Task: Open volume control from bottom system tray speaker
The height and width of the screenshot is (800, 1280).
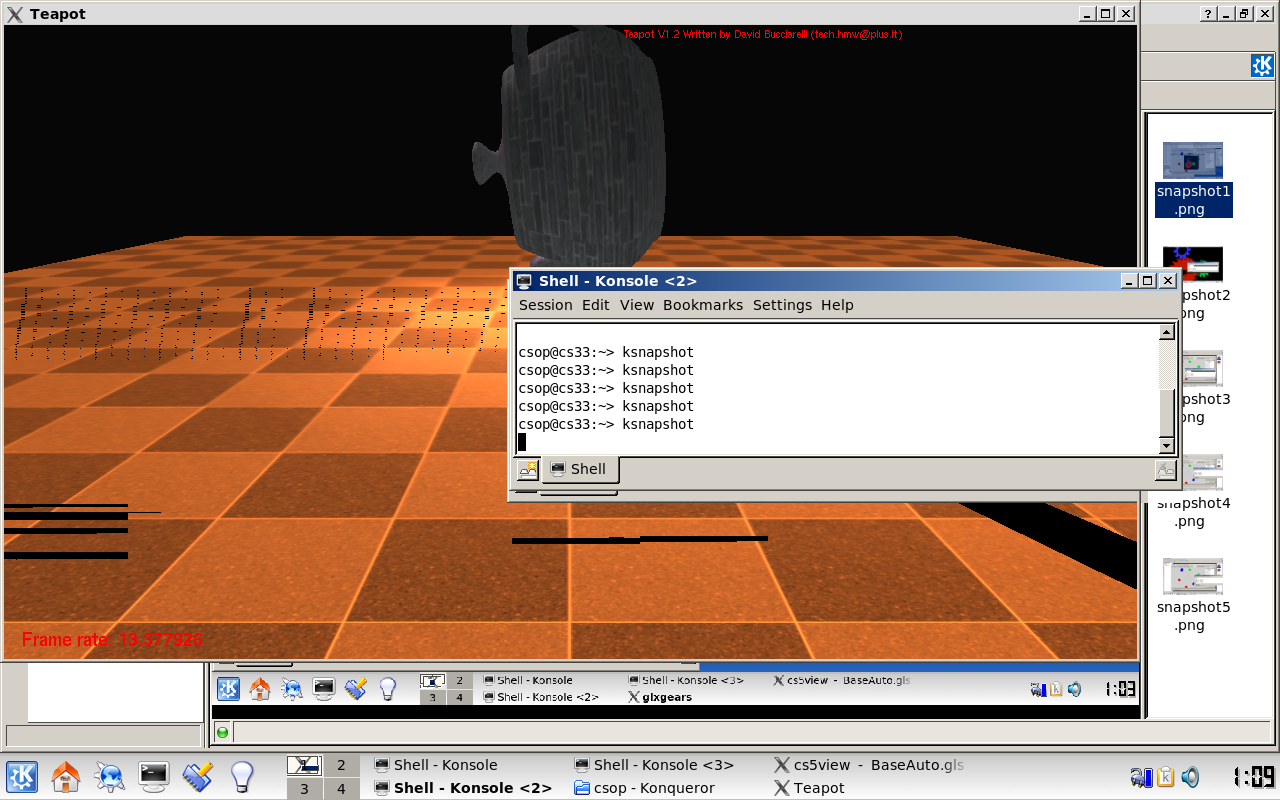Action: point(1190,777)
